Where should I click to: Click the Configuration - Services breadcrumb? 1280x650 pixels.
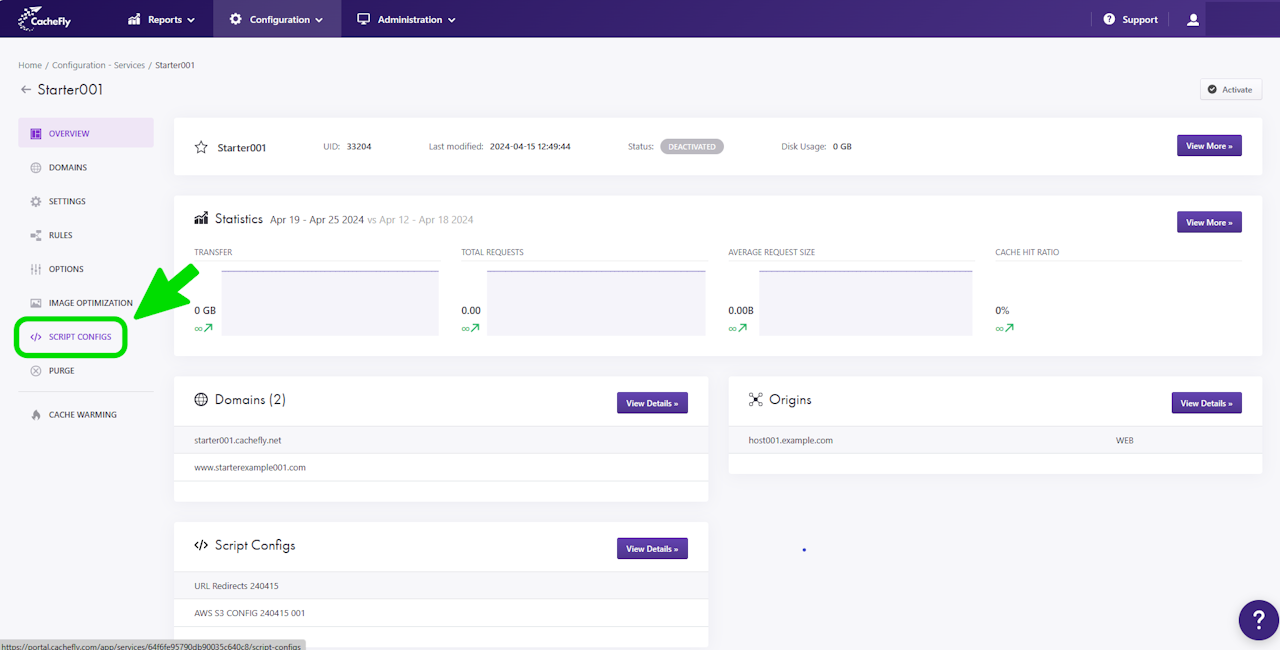pos(98,65)
